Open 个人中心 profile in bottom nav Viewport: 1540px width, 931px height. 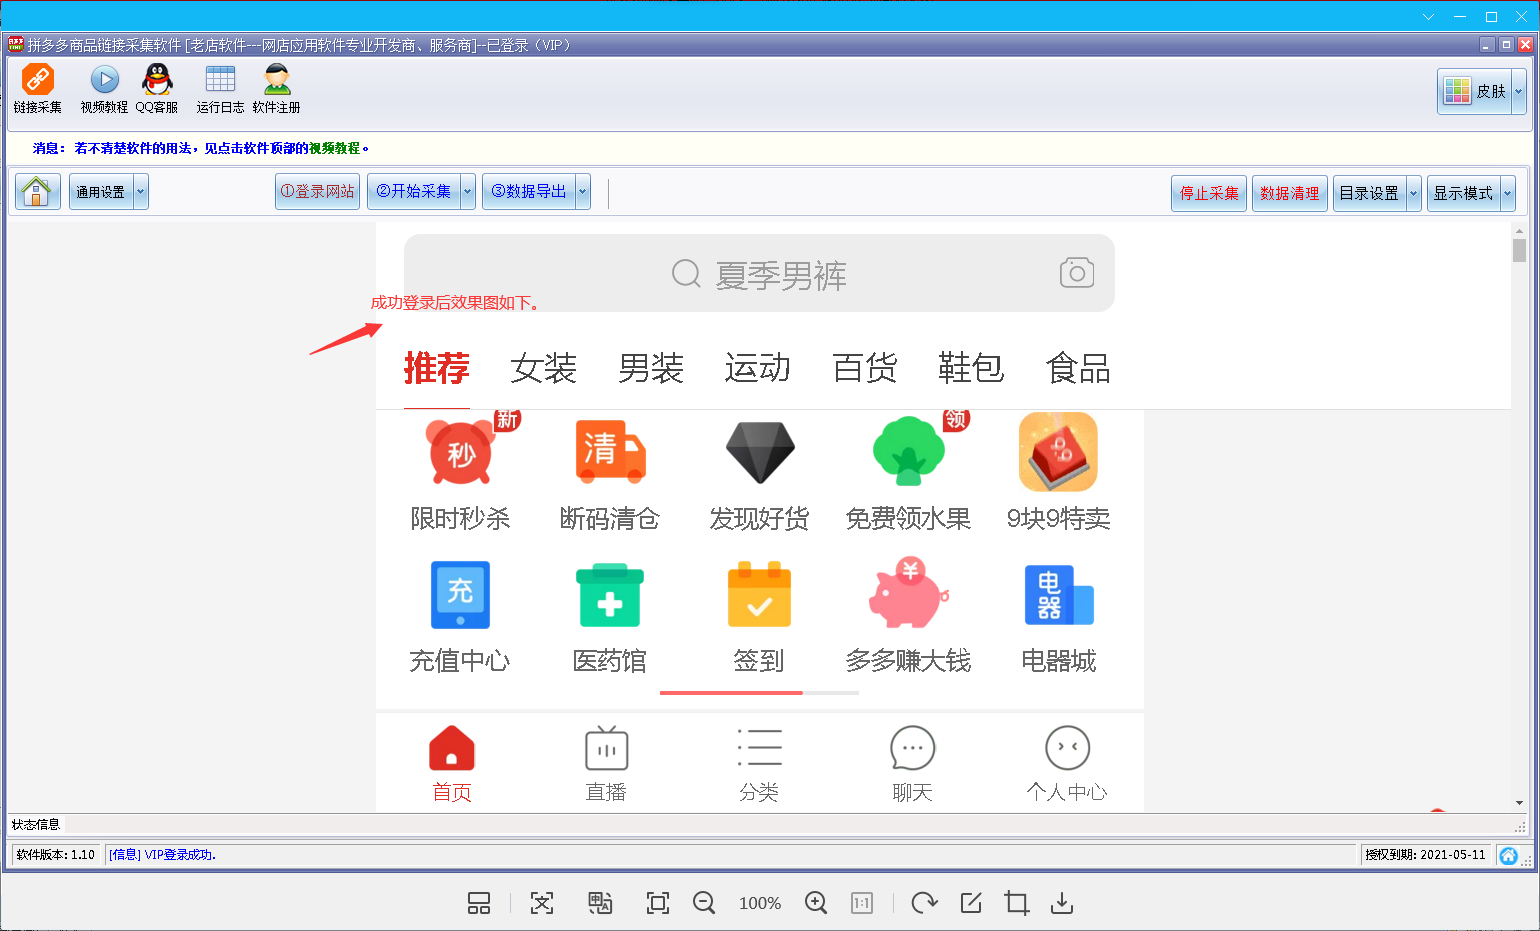(x=1067, y=764)
